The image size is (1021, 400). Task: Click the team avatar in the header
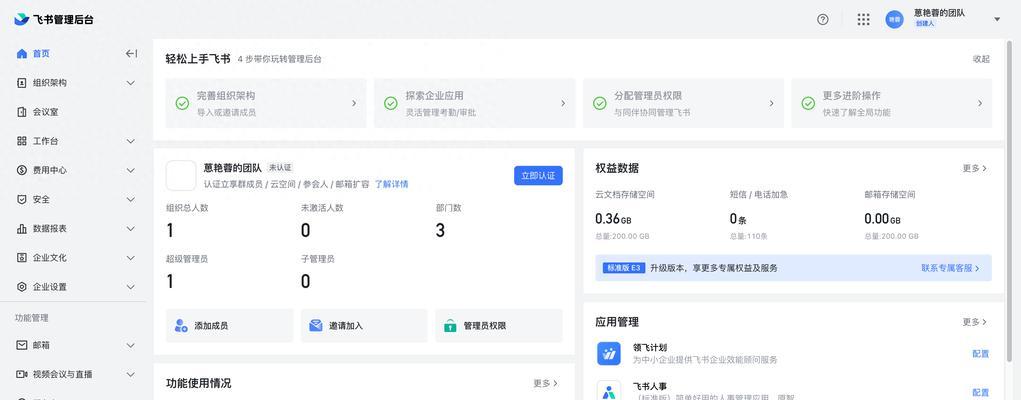click(895, 20)
